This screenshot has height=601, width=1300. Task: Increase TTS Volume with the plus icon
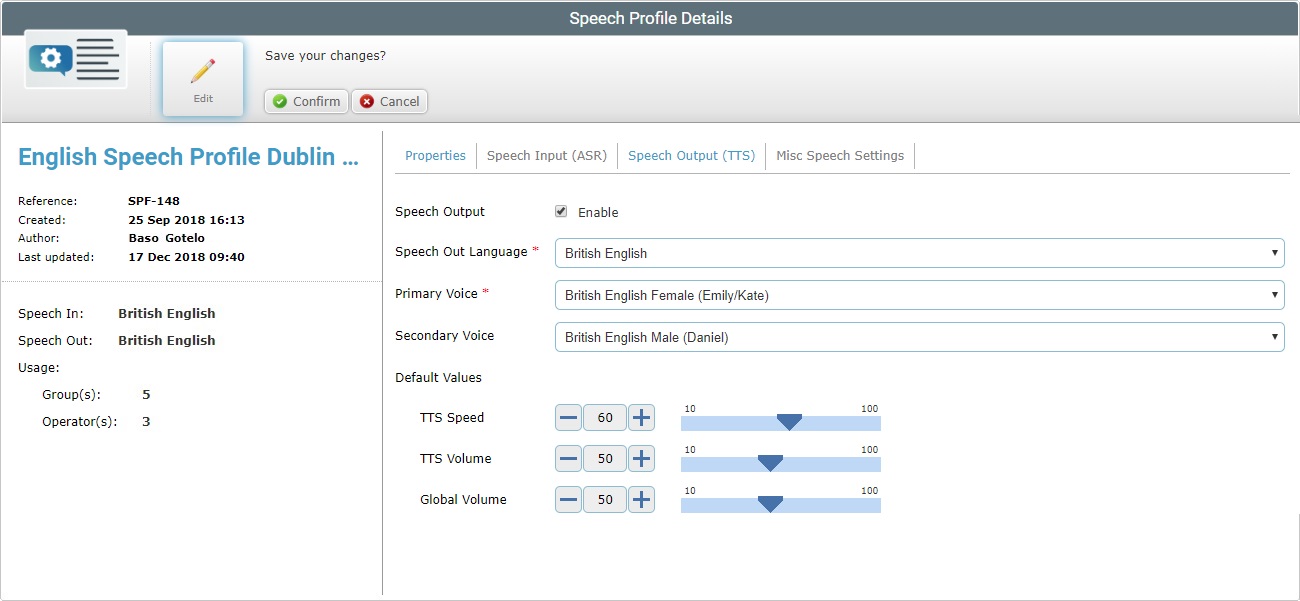[641, 458]
